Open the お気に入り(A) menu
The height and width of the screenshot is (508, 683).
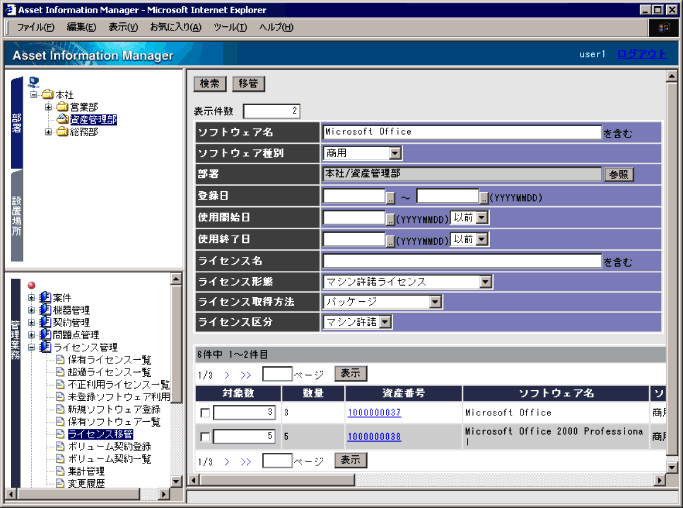(176, 27)
